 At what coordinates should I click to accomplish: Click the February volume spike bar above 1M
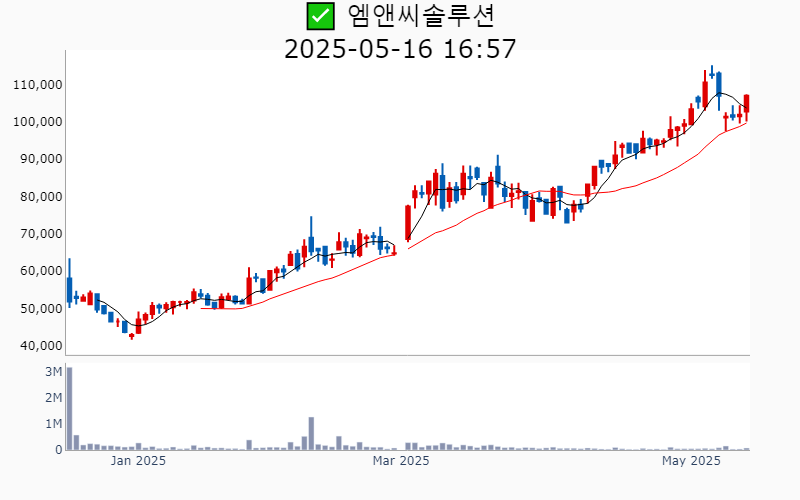click(311, 434)
